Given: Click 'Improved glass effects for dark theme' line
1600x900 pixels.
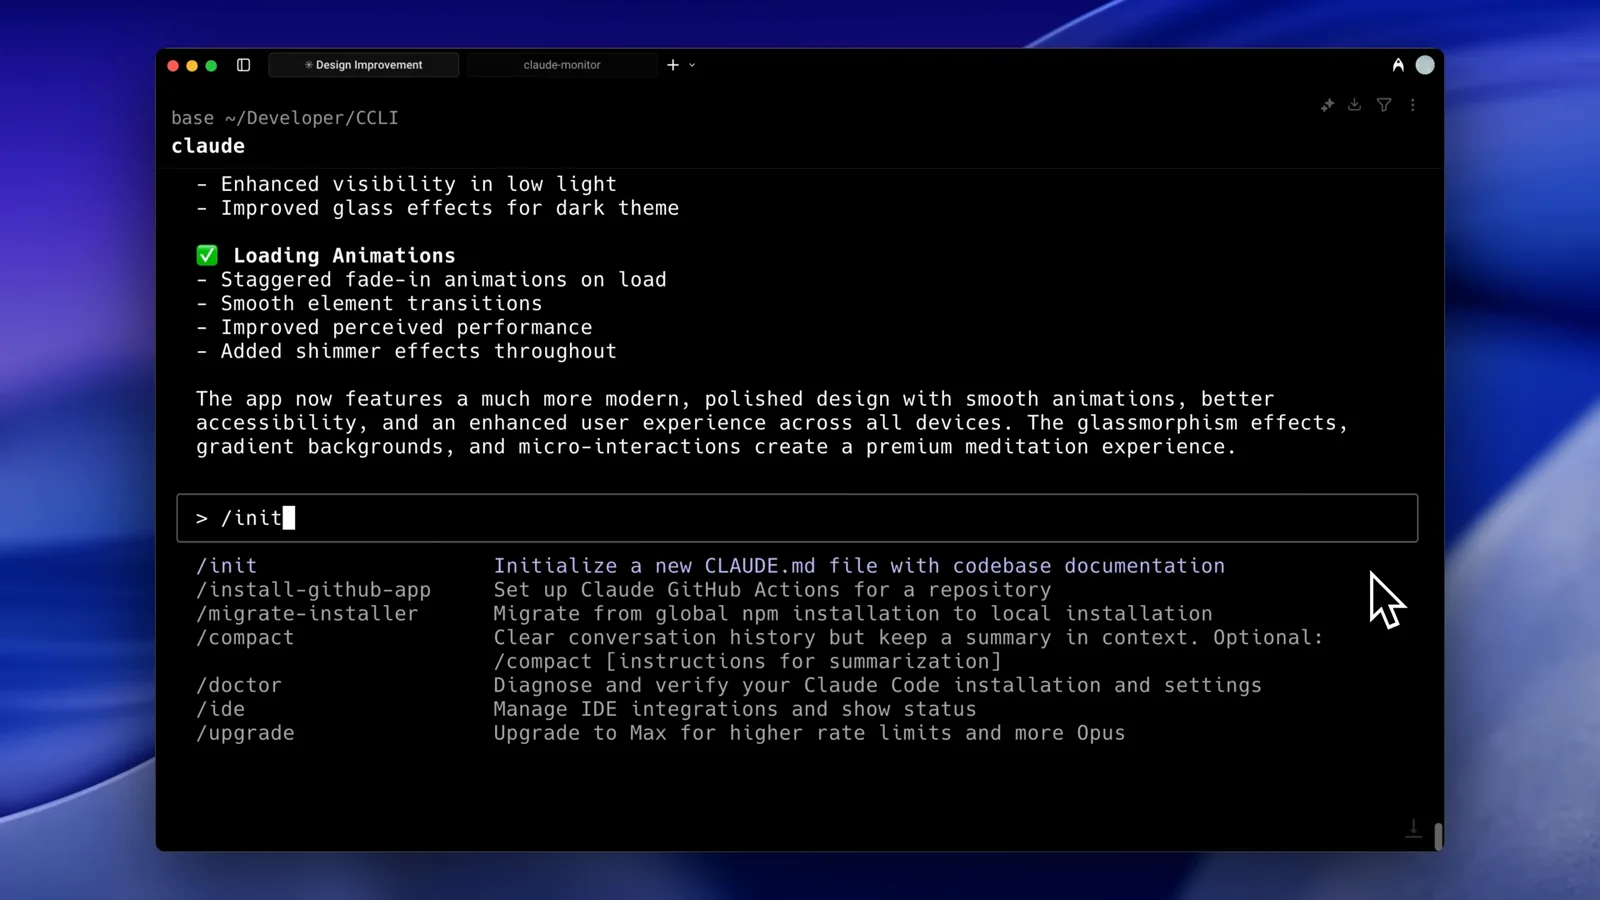Looking at the screenshot, I should (x=437, y=208).
